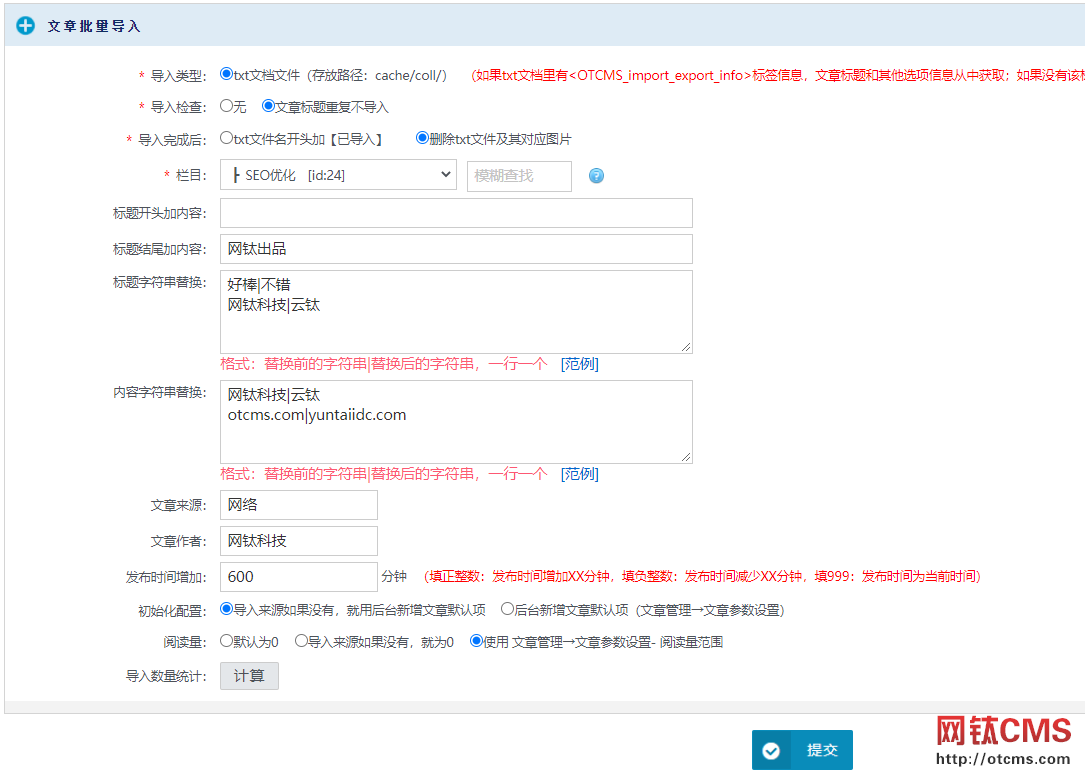Screen dimensions: 1085x775
Task: Select the 无 option for 导入检查
Action: point(225,106)
